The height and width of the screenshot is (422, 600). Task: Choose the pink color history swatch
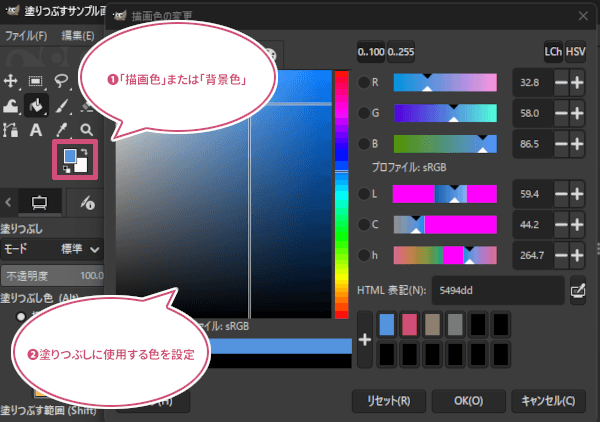pos(409,324)
